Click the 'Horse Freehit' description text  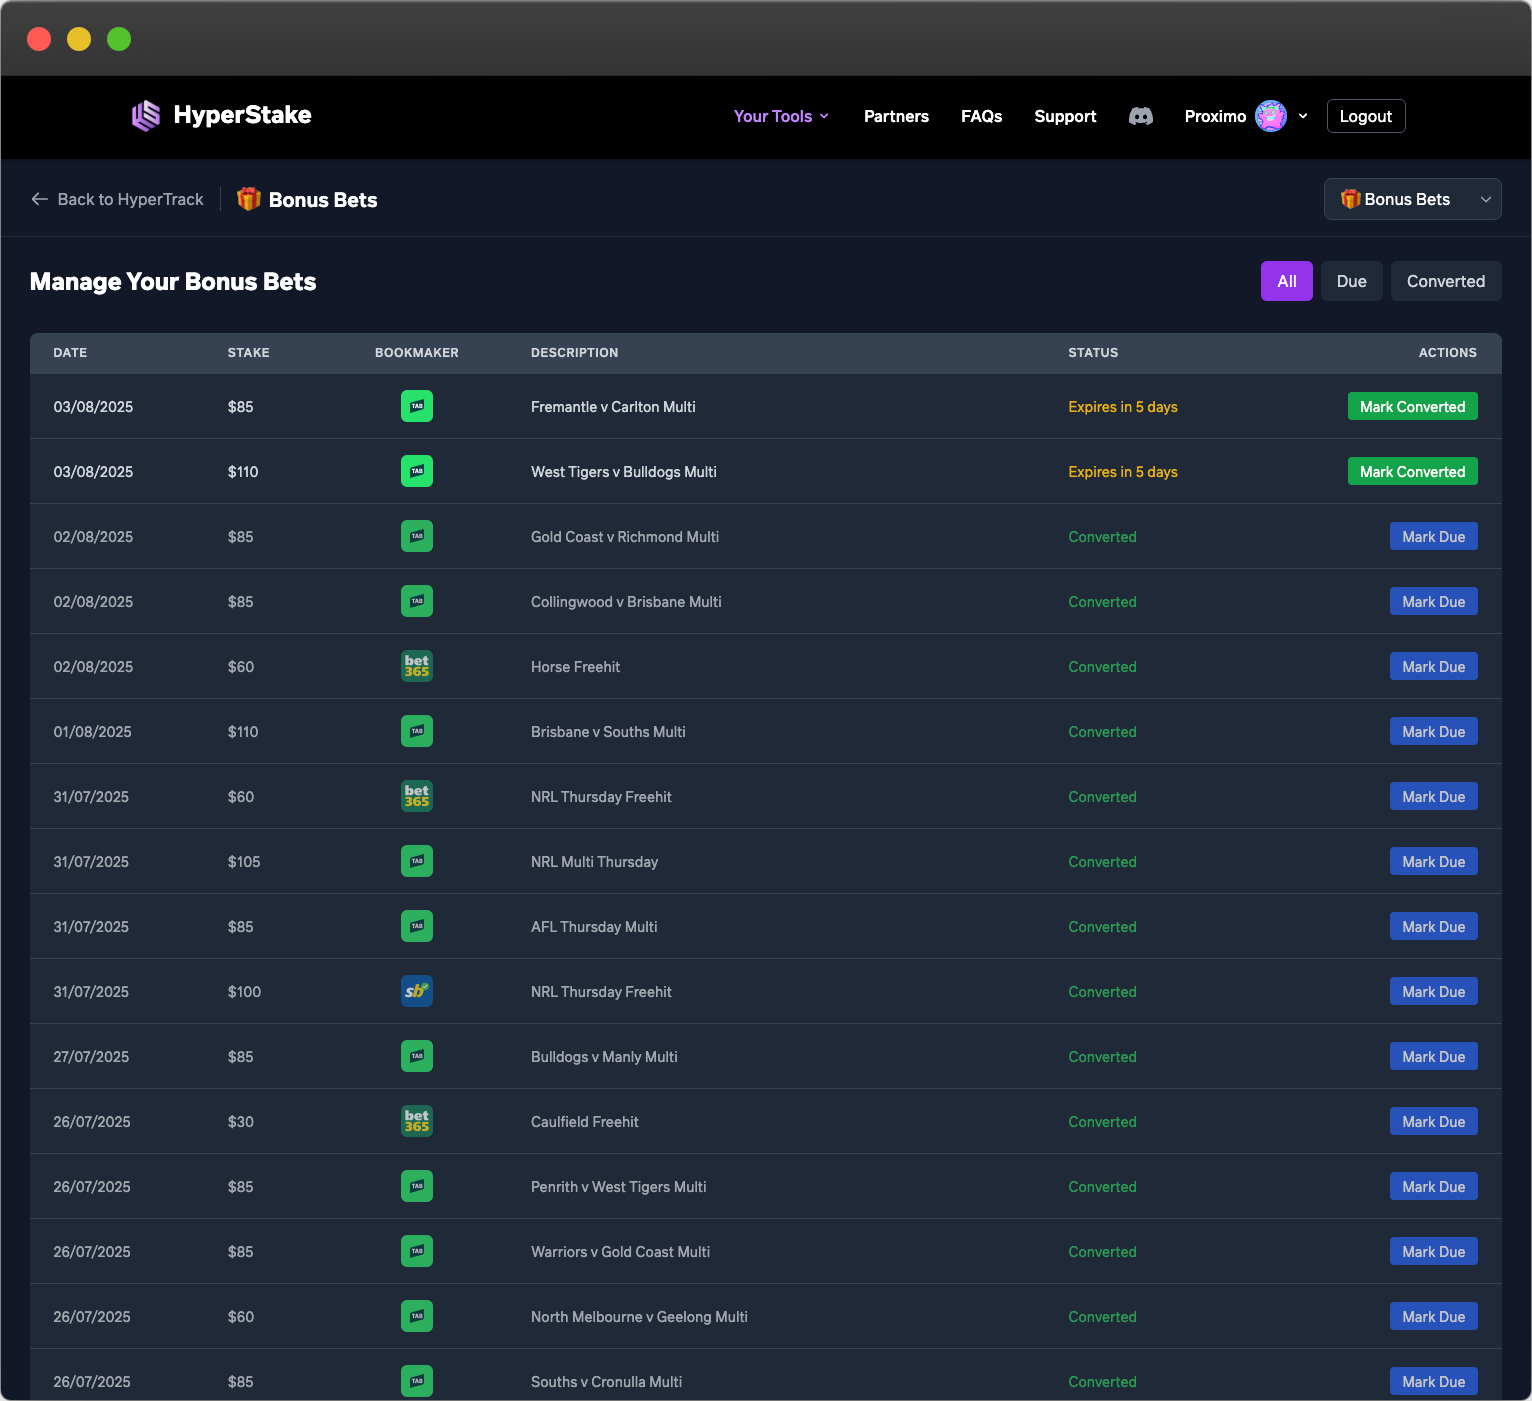coord(575,667)
